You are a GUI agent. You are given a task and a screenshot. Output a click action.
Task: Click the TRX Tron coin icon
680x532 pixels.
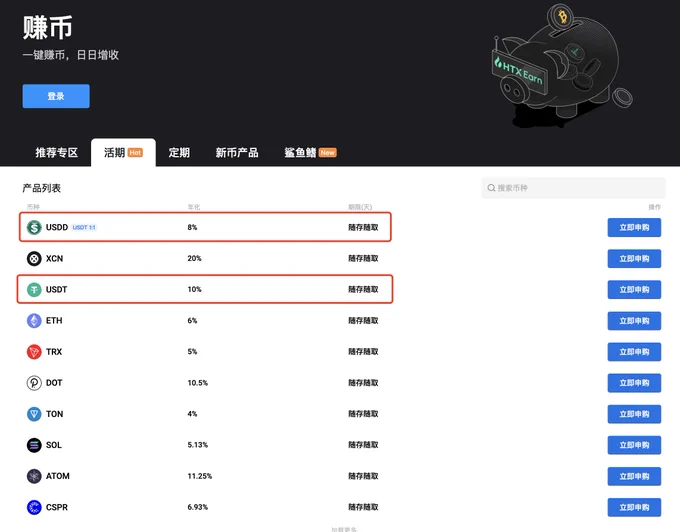coord(34,352)
